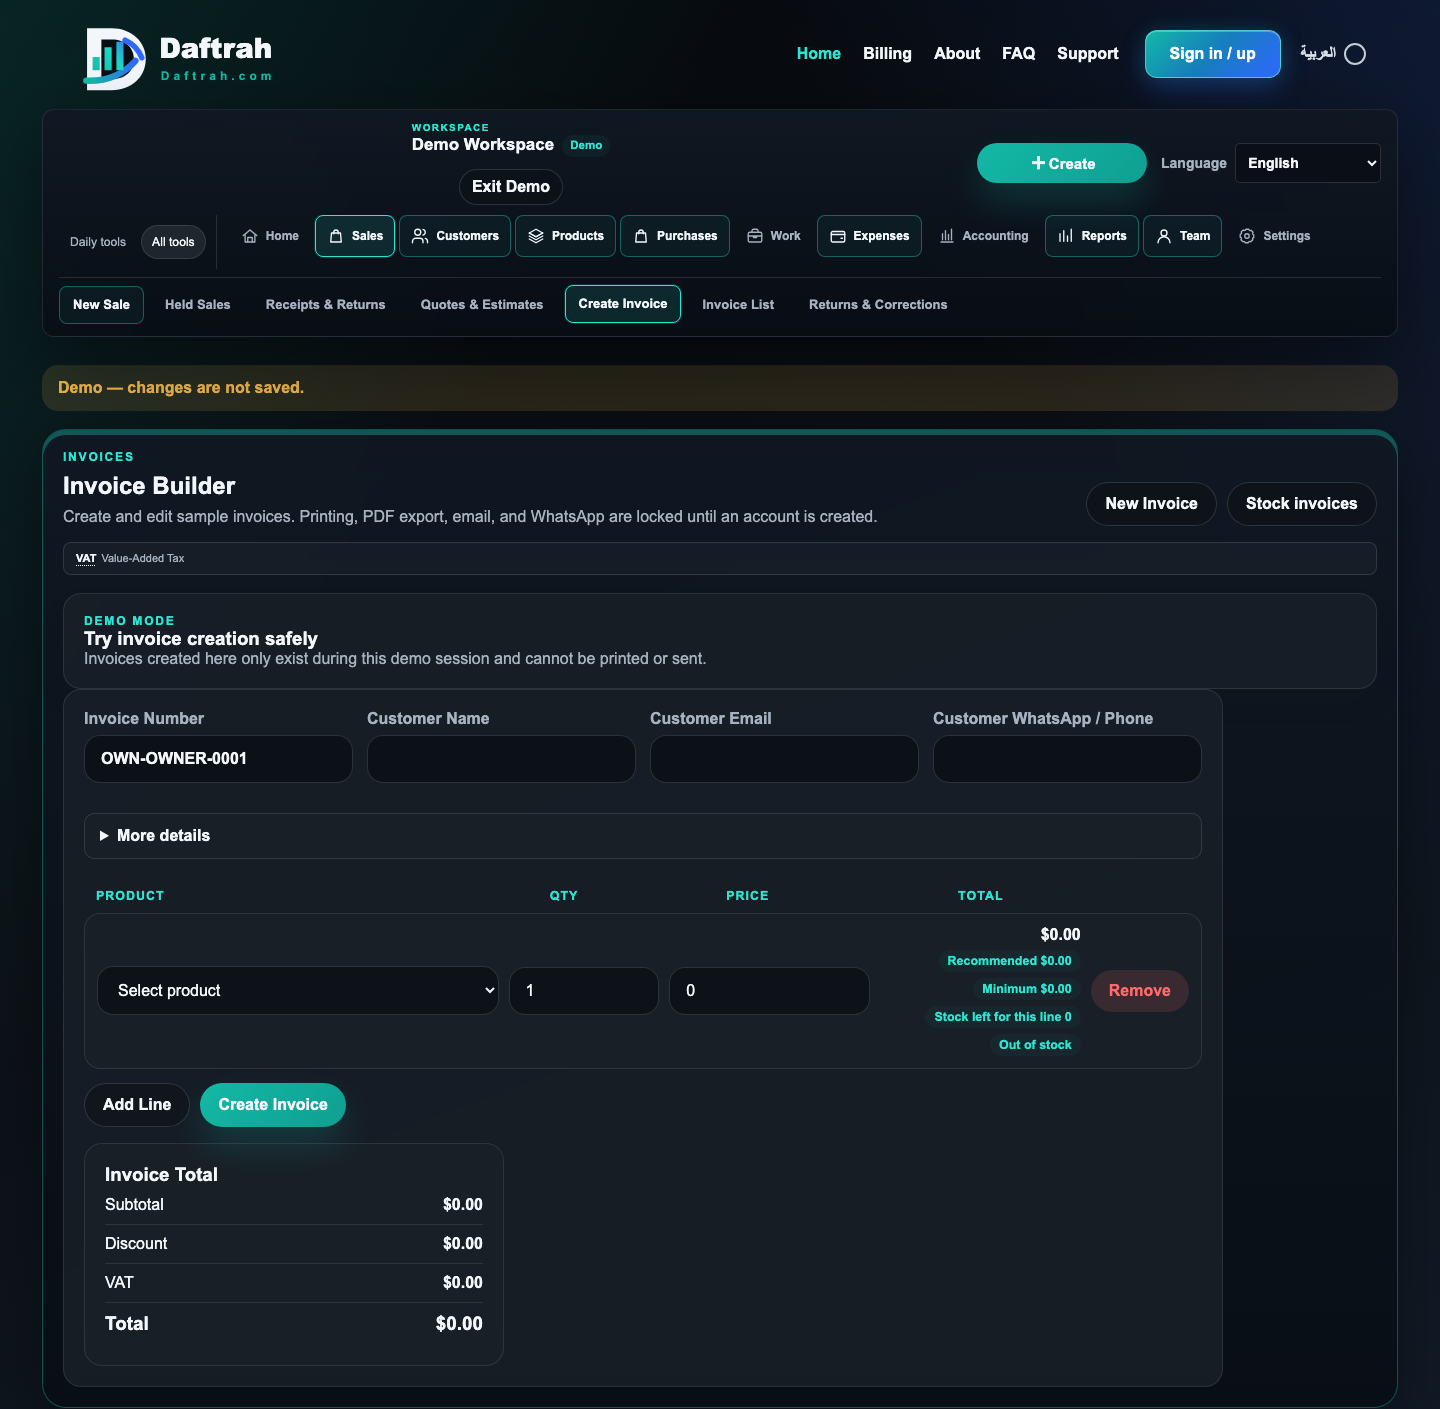Open the Billing link in top navigation
The image size is (1440, 1409).
pos(888,54)
